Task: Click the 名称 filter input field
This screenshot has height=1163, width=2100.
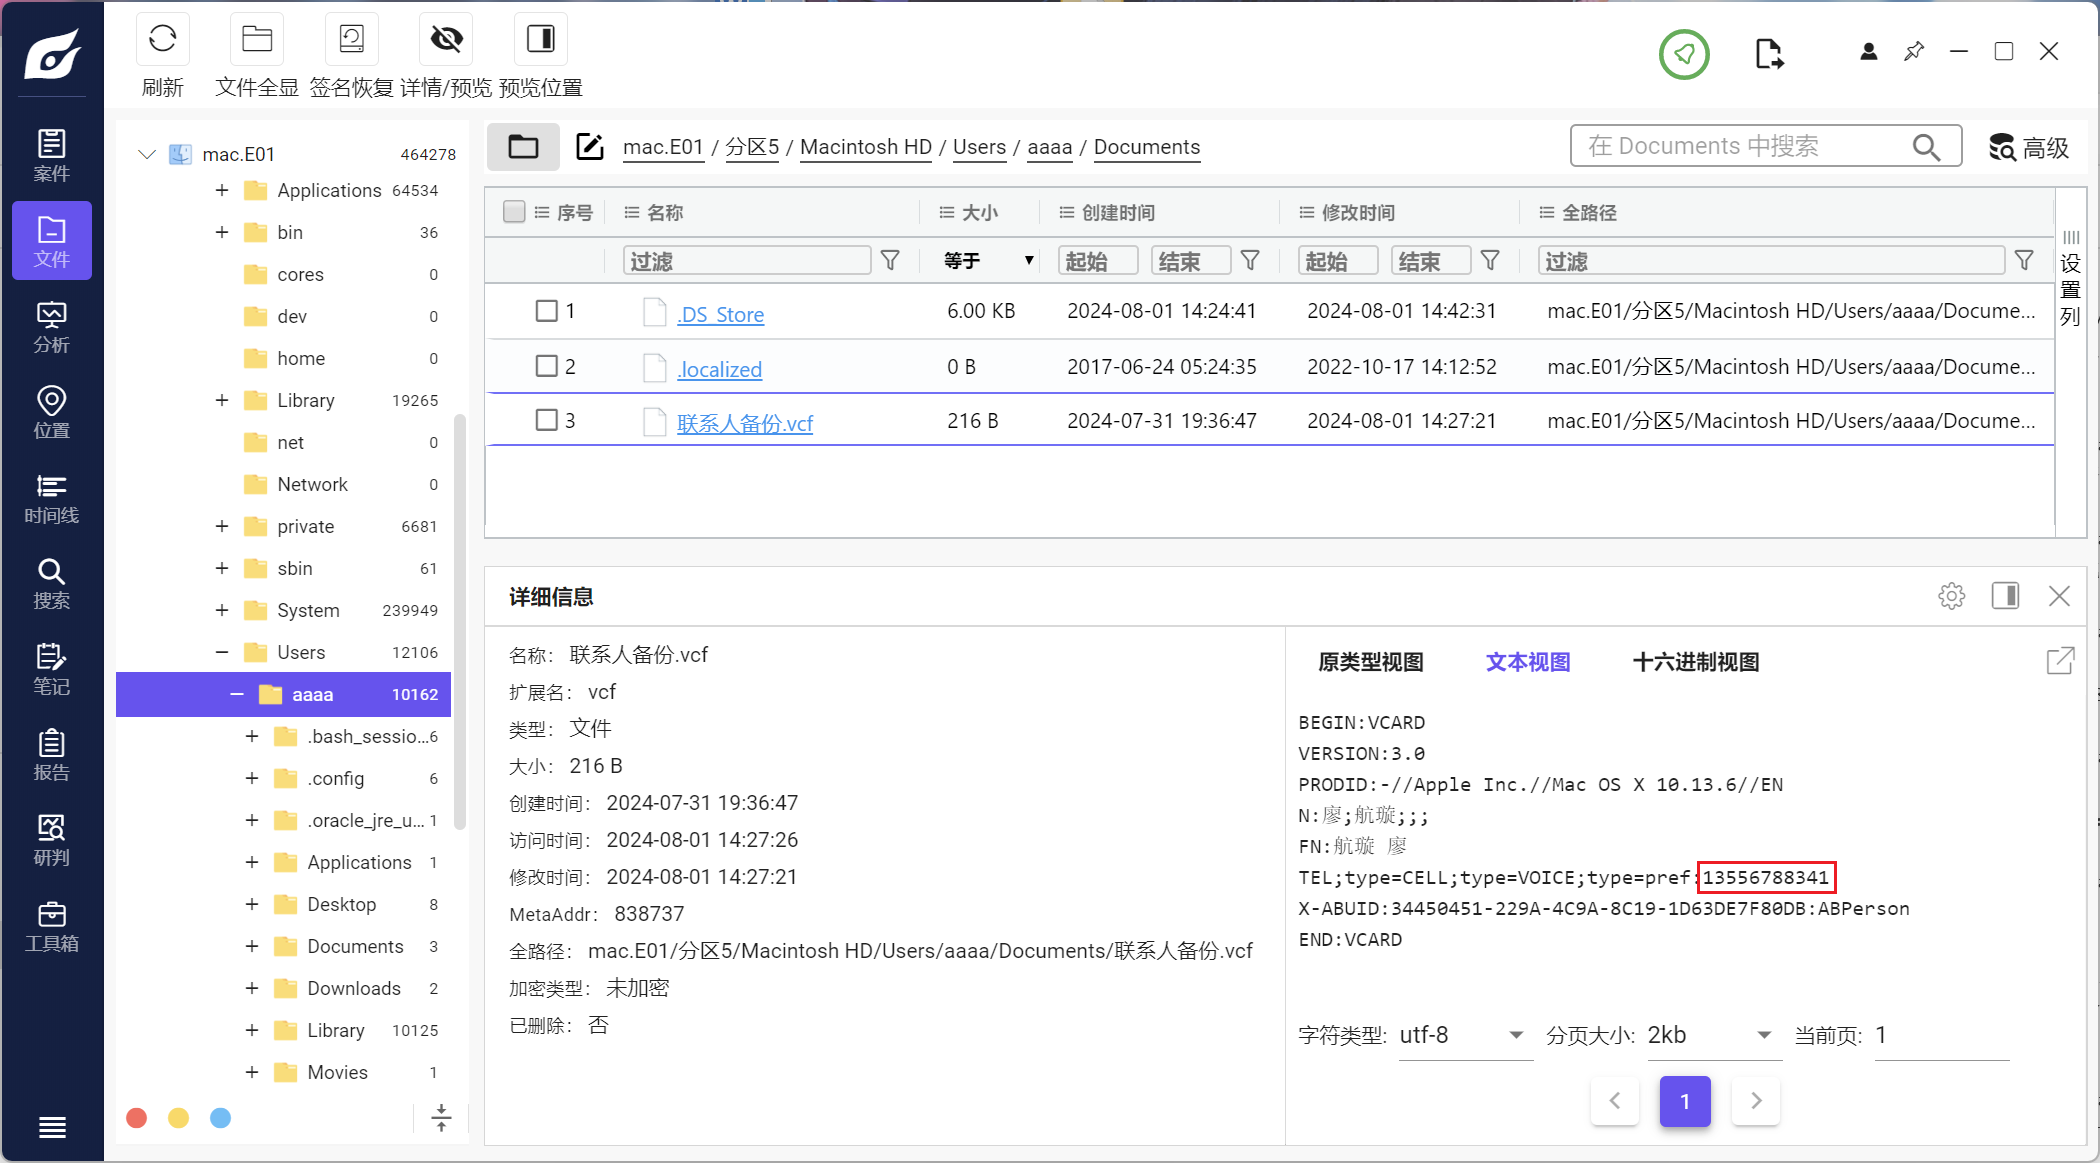Action: point(746,261)
